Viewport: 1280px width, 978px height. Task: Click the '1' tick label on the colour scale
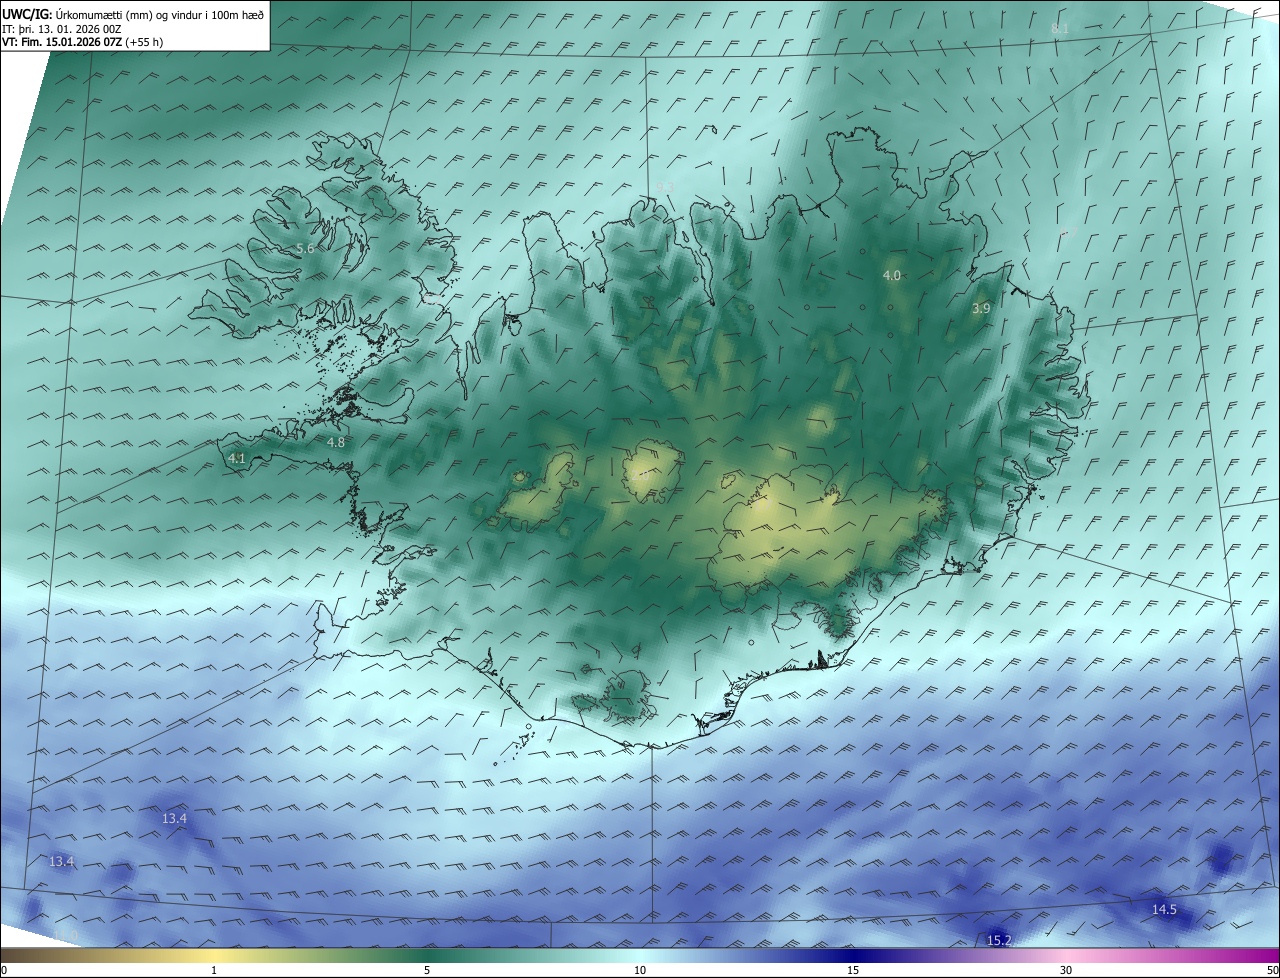click(x=214, y=970)
